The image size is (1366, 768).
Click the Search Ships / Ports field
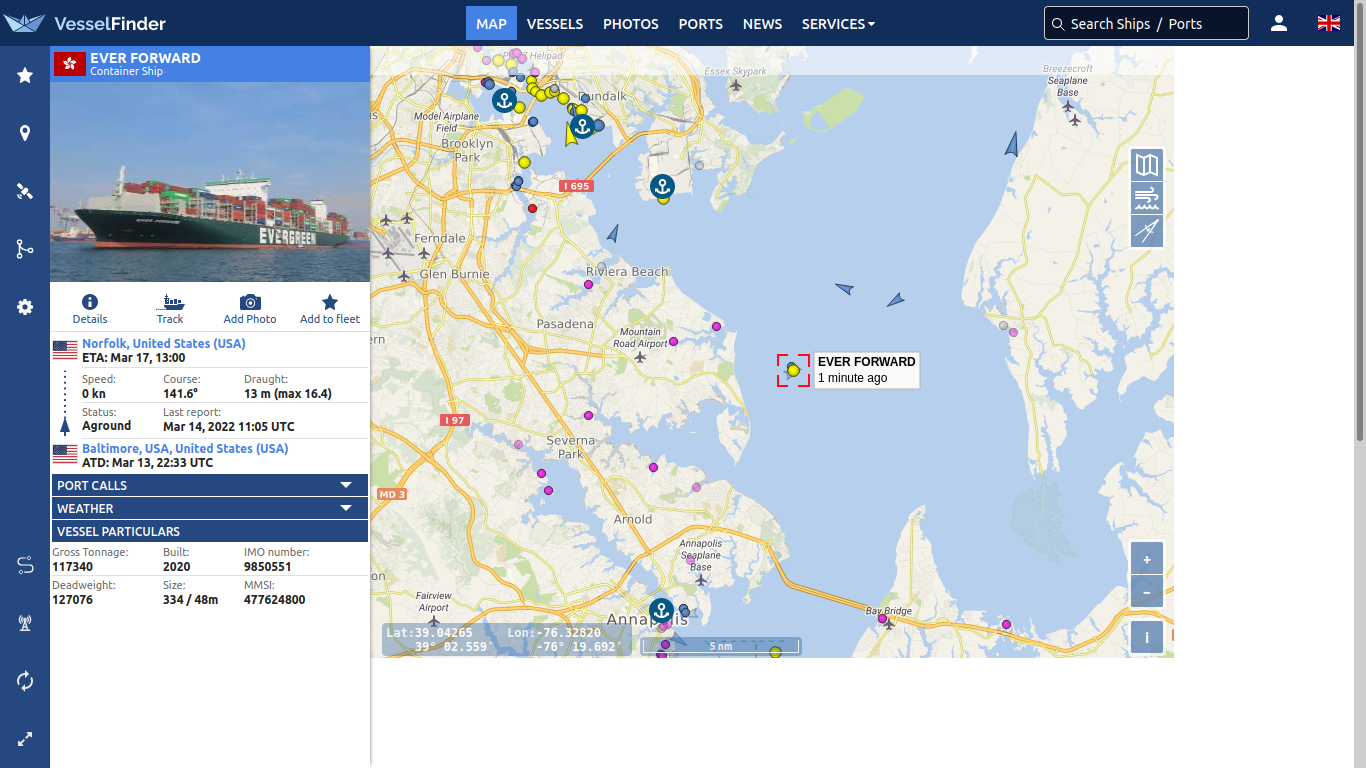pyautogui.click(x=1146, y=23)
